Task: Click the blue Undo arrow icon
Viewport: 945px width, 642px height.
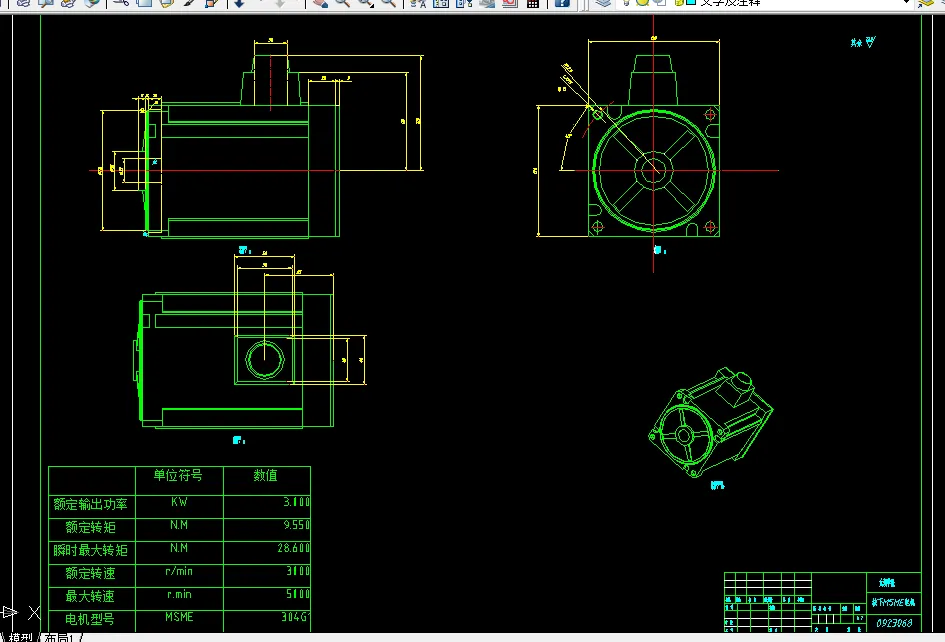Action: [x=239, y=2]
